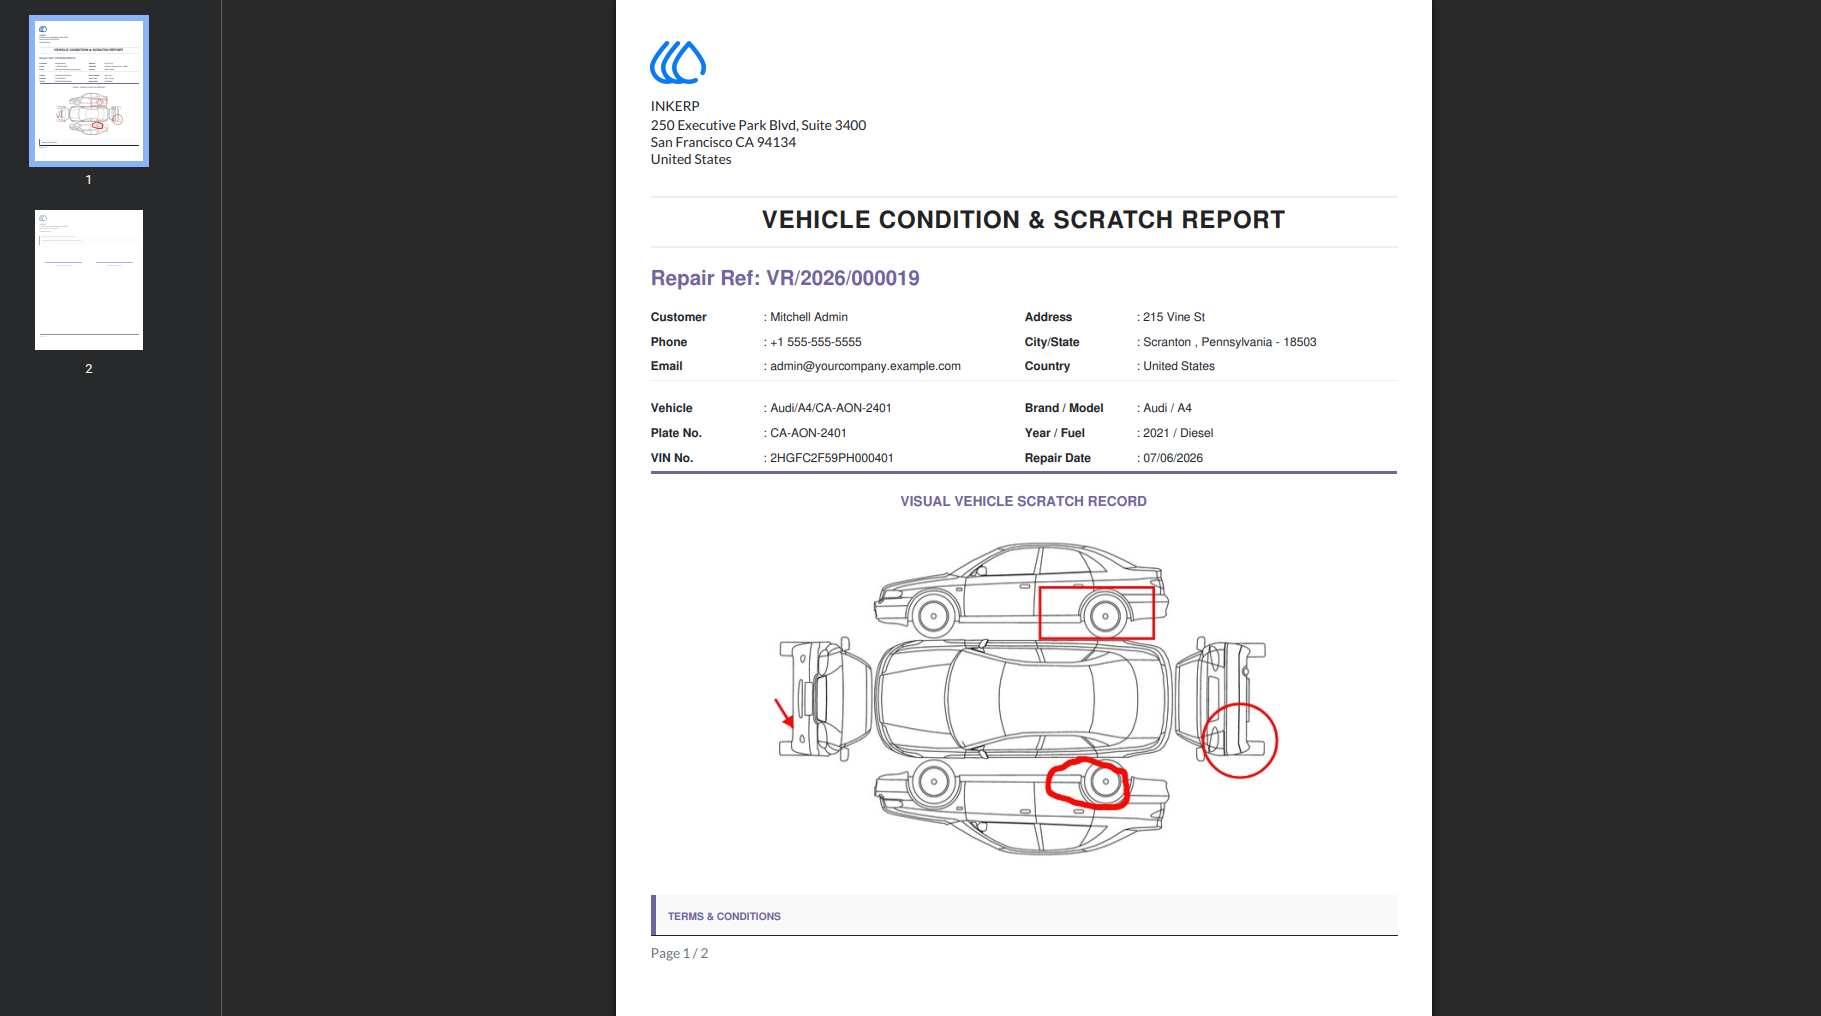Select vehicle value Audi/A4/CA-AON-2401
Image resolution: width=1821 pixels, height=1016 pixels.
[831, 408]
